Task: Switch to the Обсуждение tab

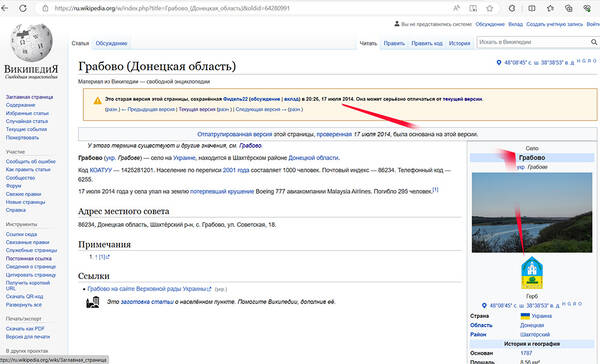Action: 111,43
